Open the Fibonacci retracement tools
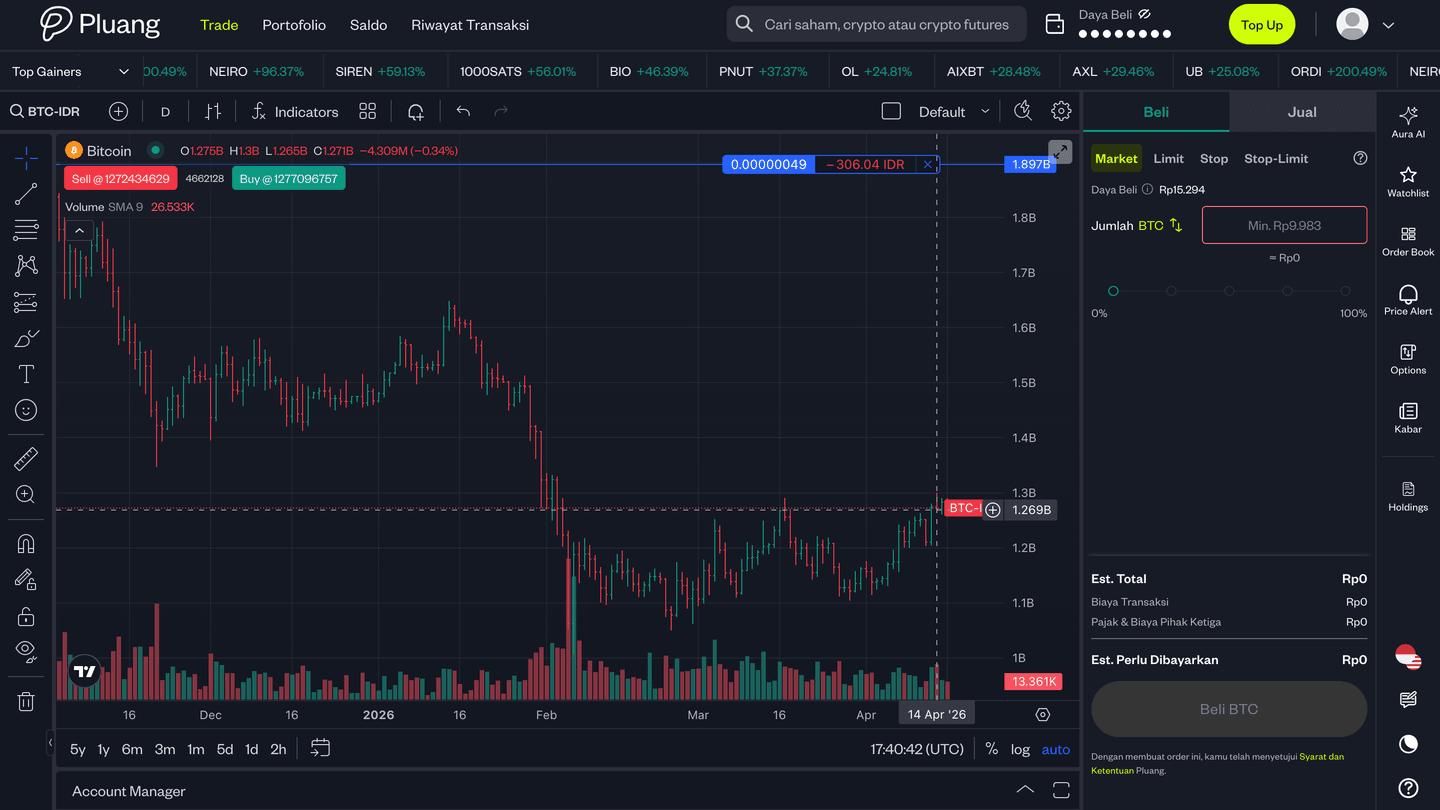Screen dimensions: 1440x810 [x=26, y=230]
